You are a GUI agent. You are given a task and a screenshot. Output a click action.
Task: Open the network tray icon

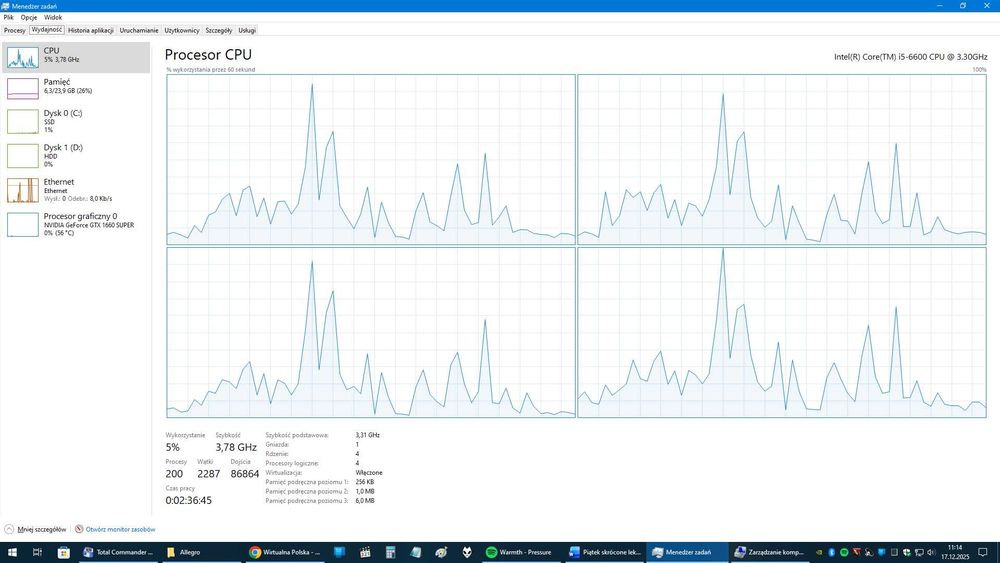(919, 552)
